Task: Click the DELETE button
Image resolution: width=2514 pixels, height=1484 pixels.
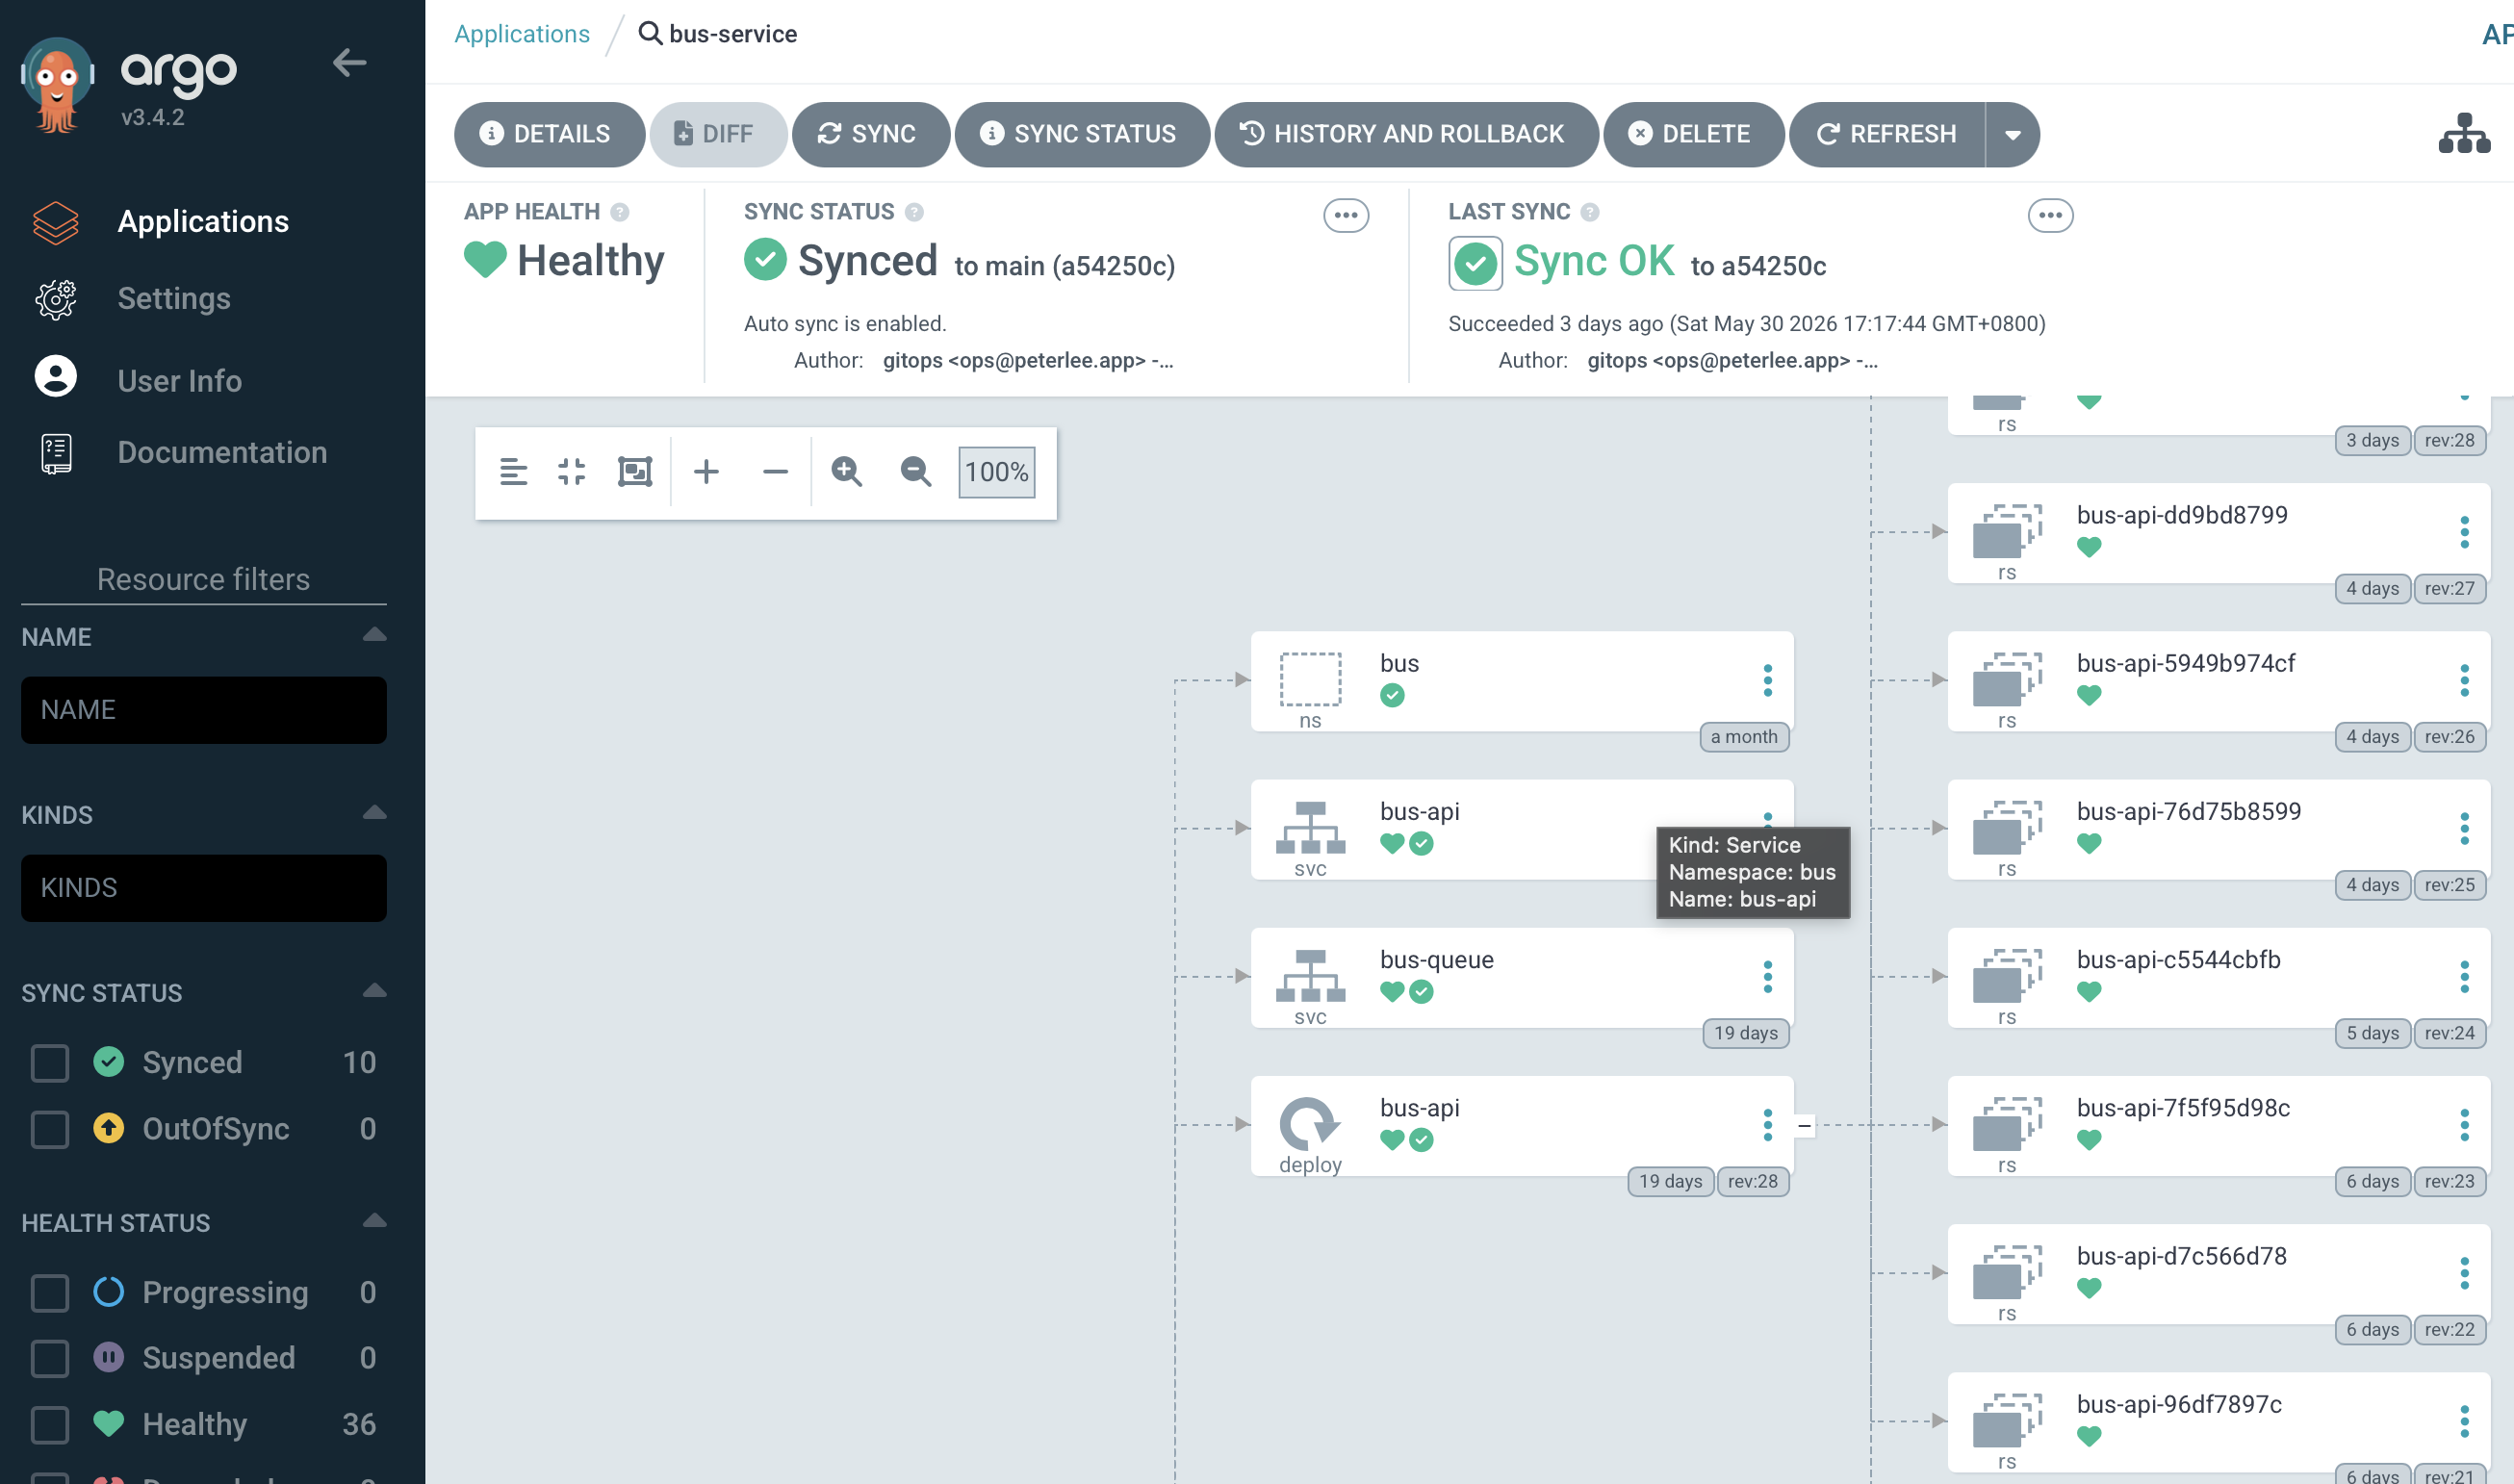Action: click(x=1693, y=134)
